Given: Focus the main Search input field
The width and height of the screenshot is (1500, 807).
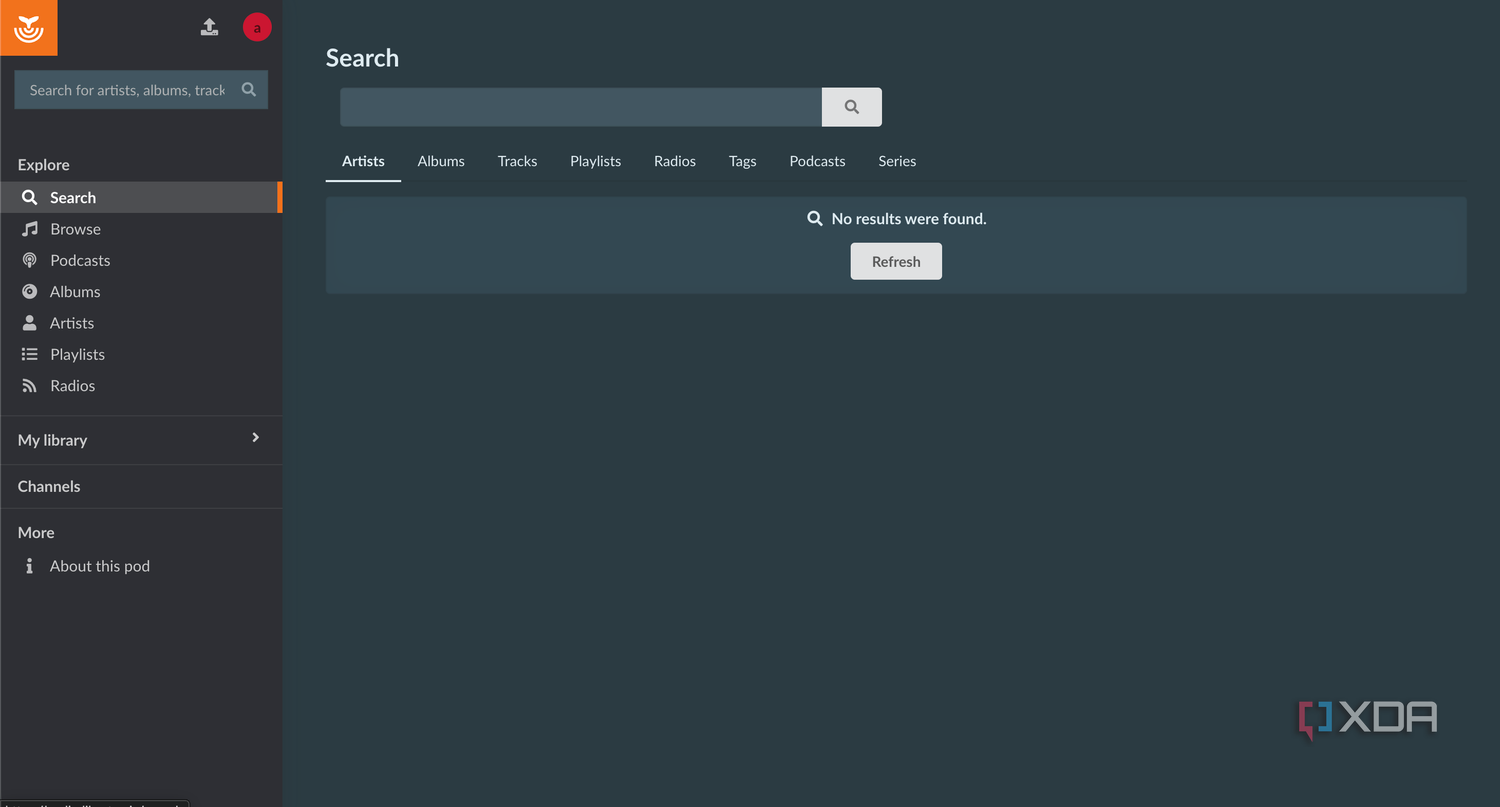Looking at the screenshot, I should [581, 107].
